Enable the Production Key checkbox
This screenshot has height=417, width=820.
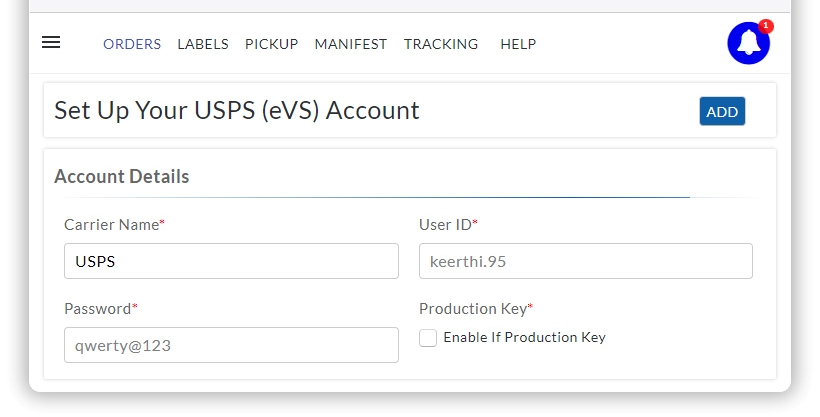pyautogui.click(x=428, y=338)
